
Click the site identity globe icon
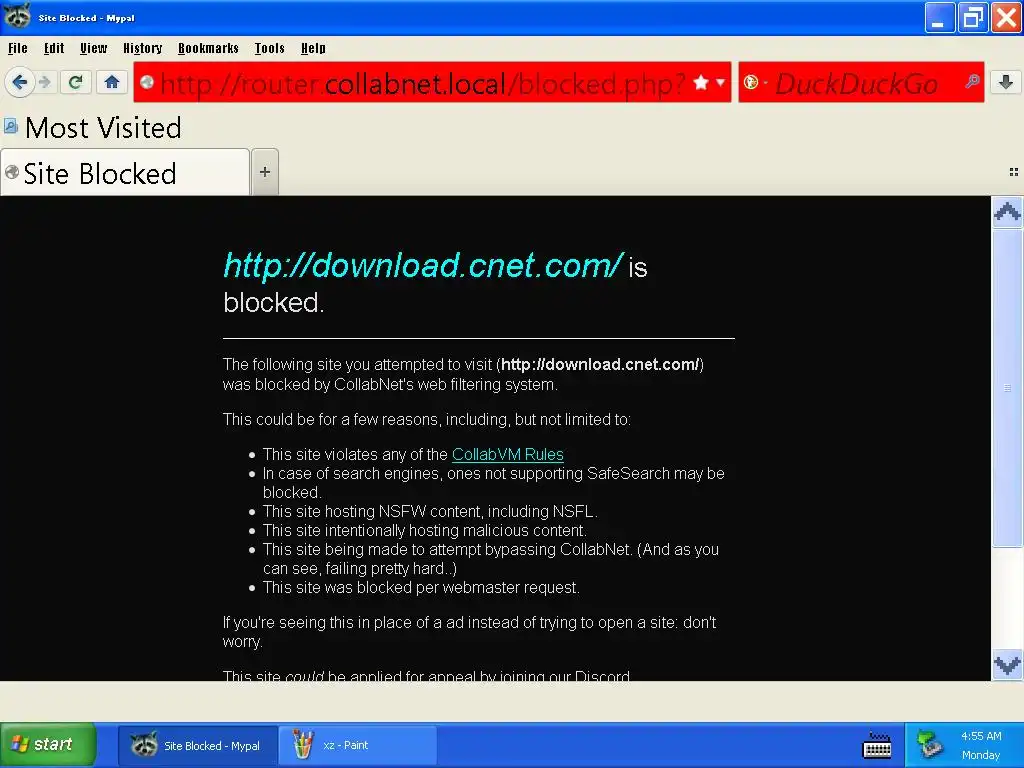tap(147, 82)
